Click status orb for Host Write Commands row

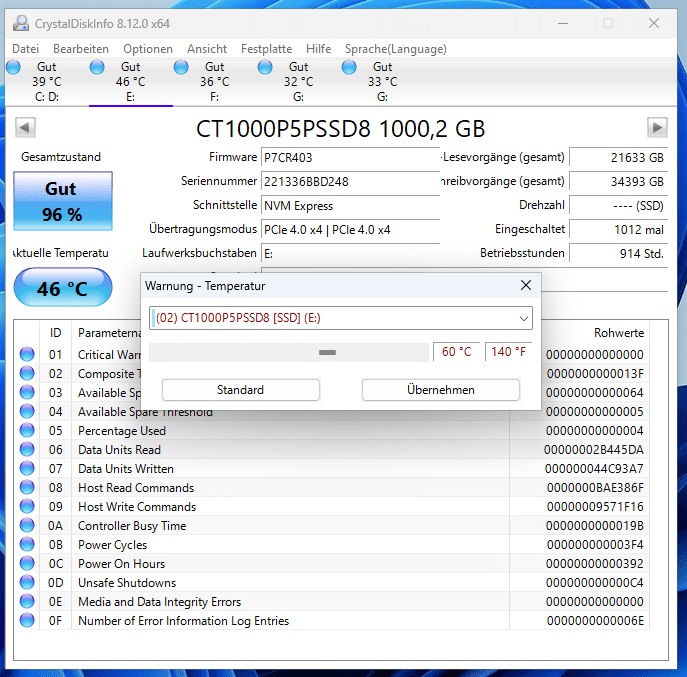click(27, 506)
